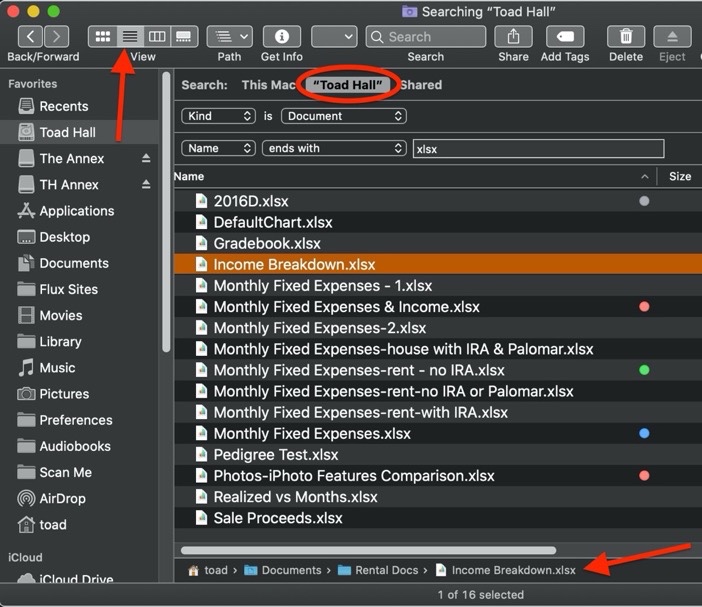
Task: Open the empty dropdown beside Get Info
Action: pyautogui.click(x=334, y=36)
